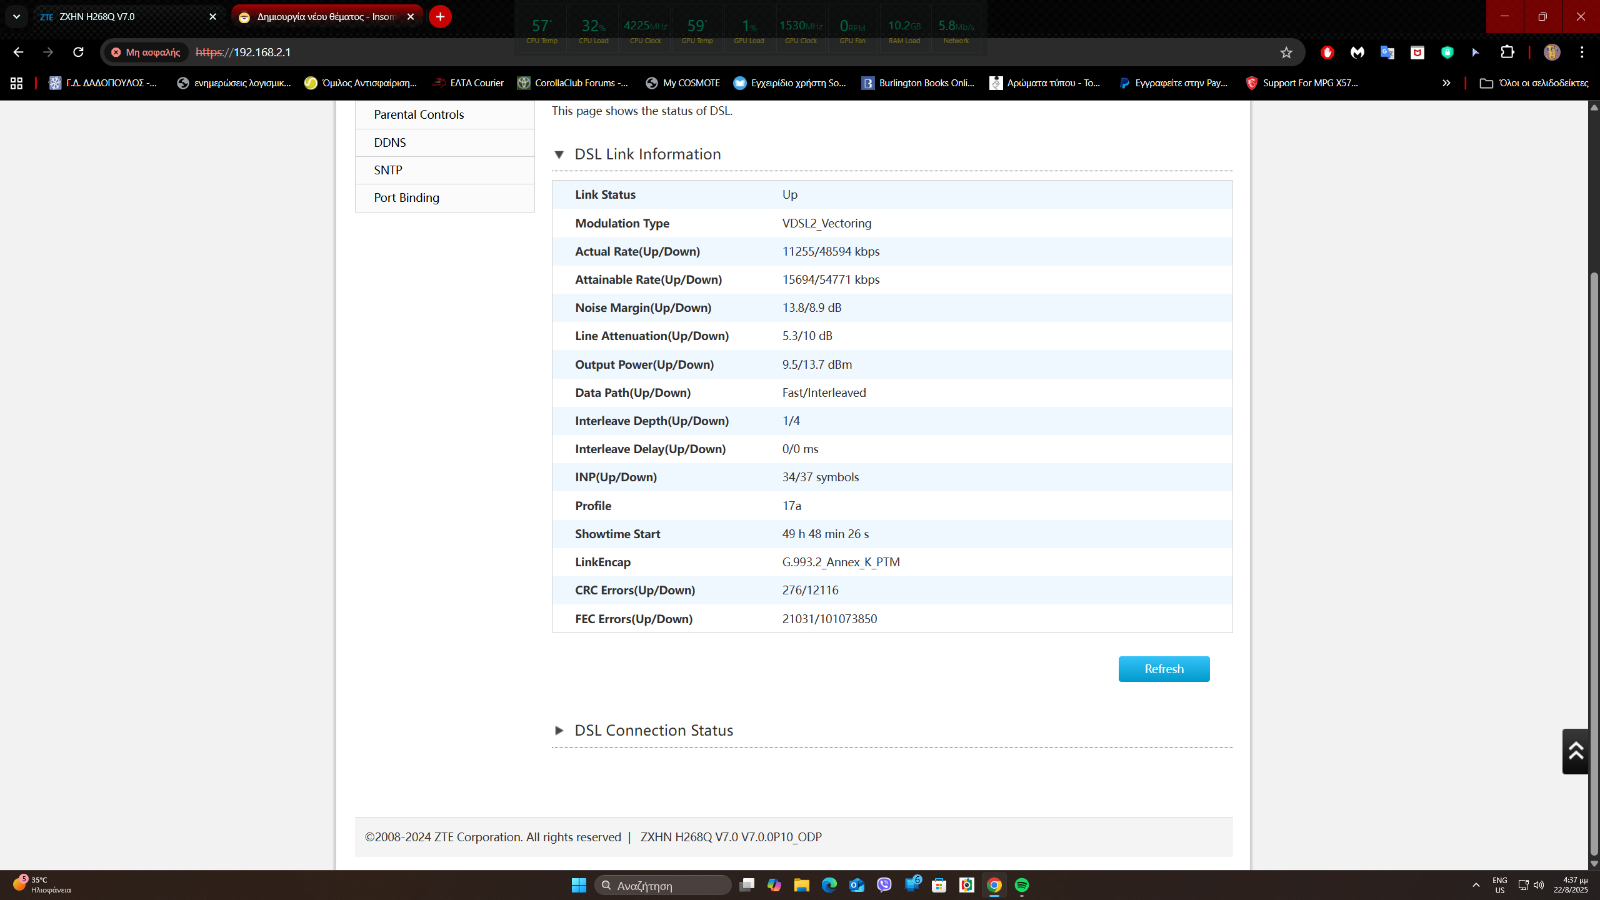The image size is (1600, 900).
Task: Open Spotify from the taskbar
Action: 1022,885
